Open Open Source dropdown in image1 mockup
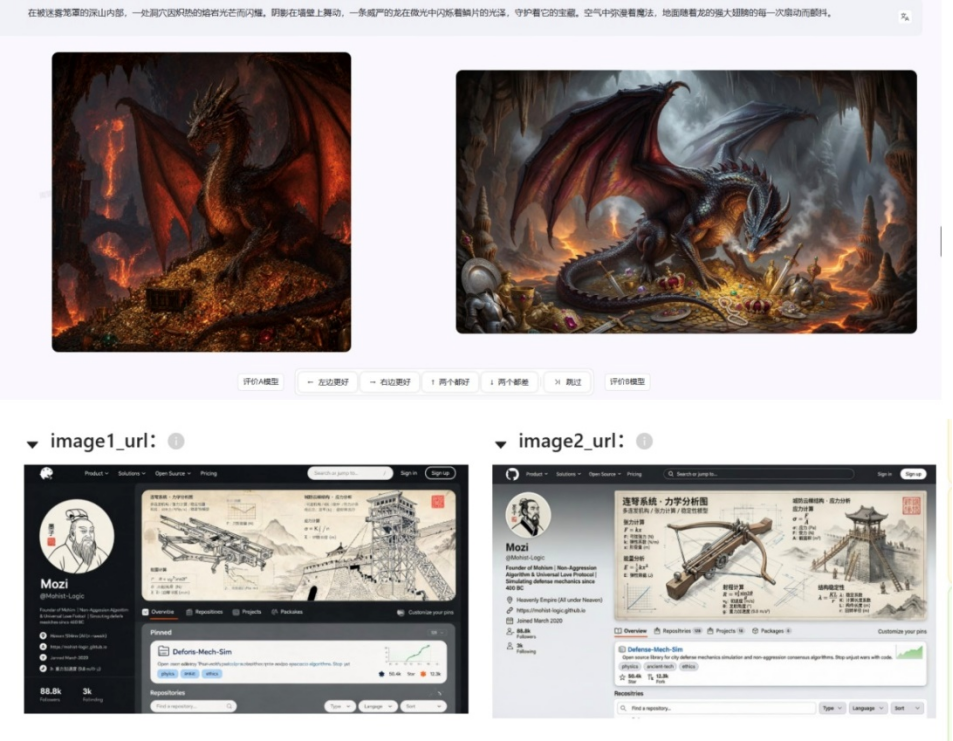 click(173, 474)
